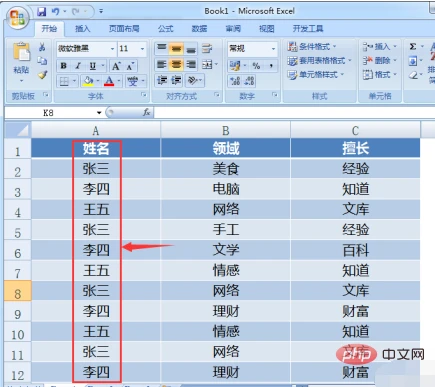Click the Name Box showing K8
This screenshot has height=387, width=435.
49,113
